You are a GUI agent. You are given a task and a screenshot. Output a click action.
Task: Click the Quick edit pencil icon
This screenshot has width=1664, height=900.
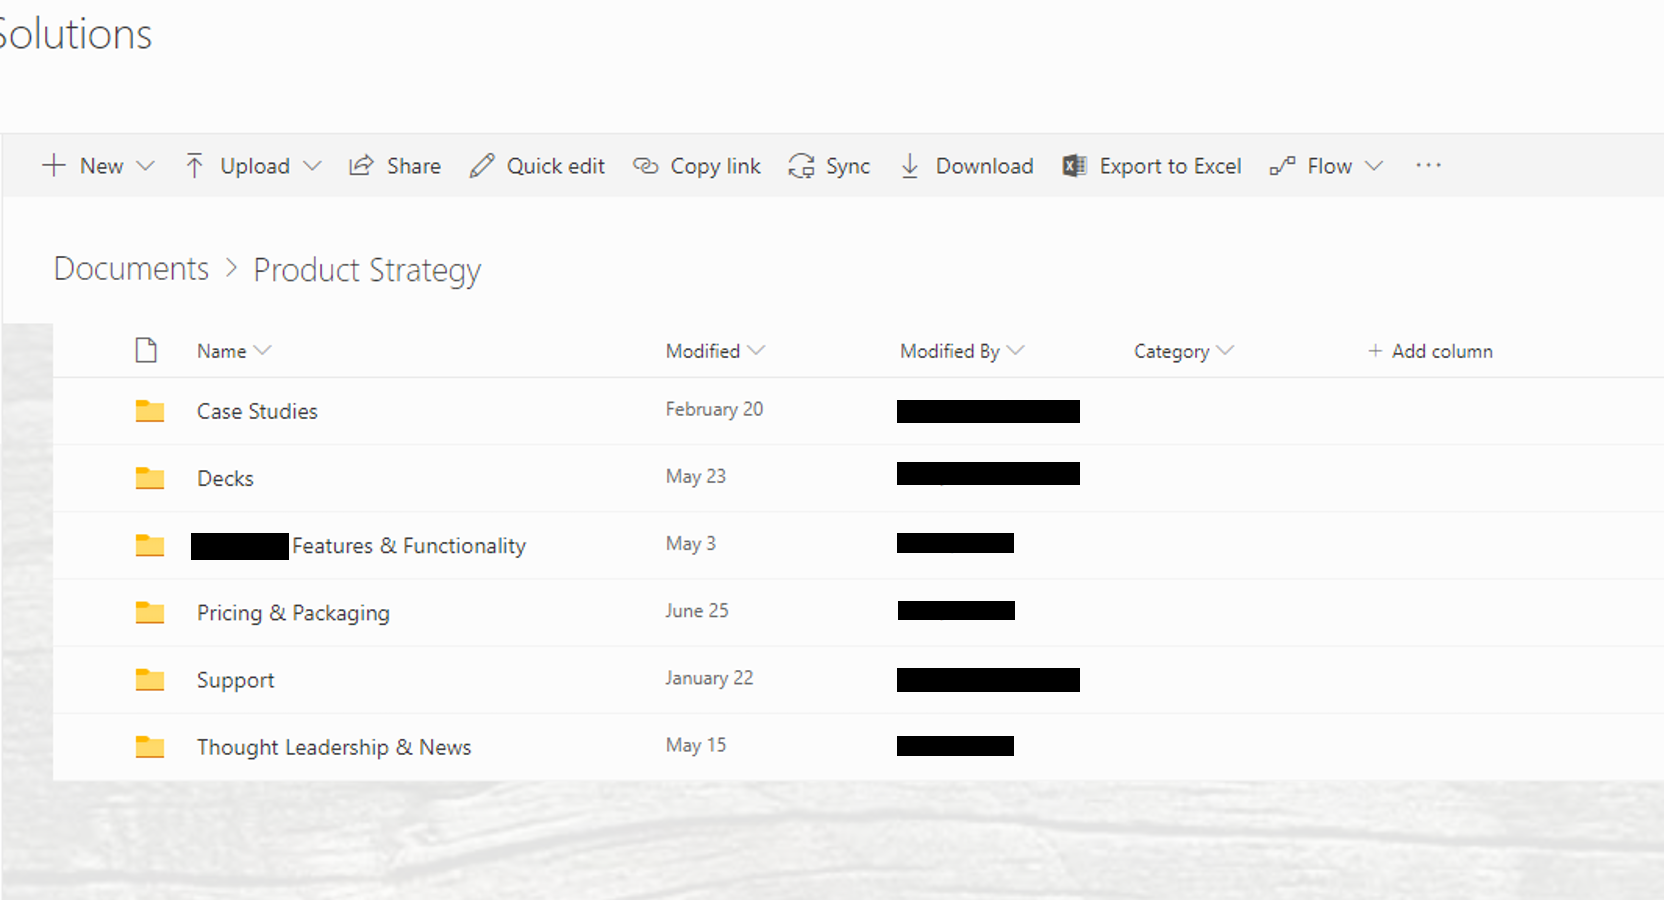click(482, 165)
